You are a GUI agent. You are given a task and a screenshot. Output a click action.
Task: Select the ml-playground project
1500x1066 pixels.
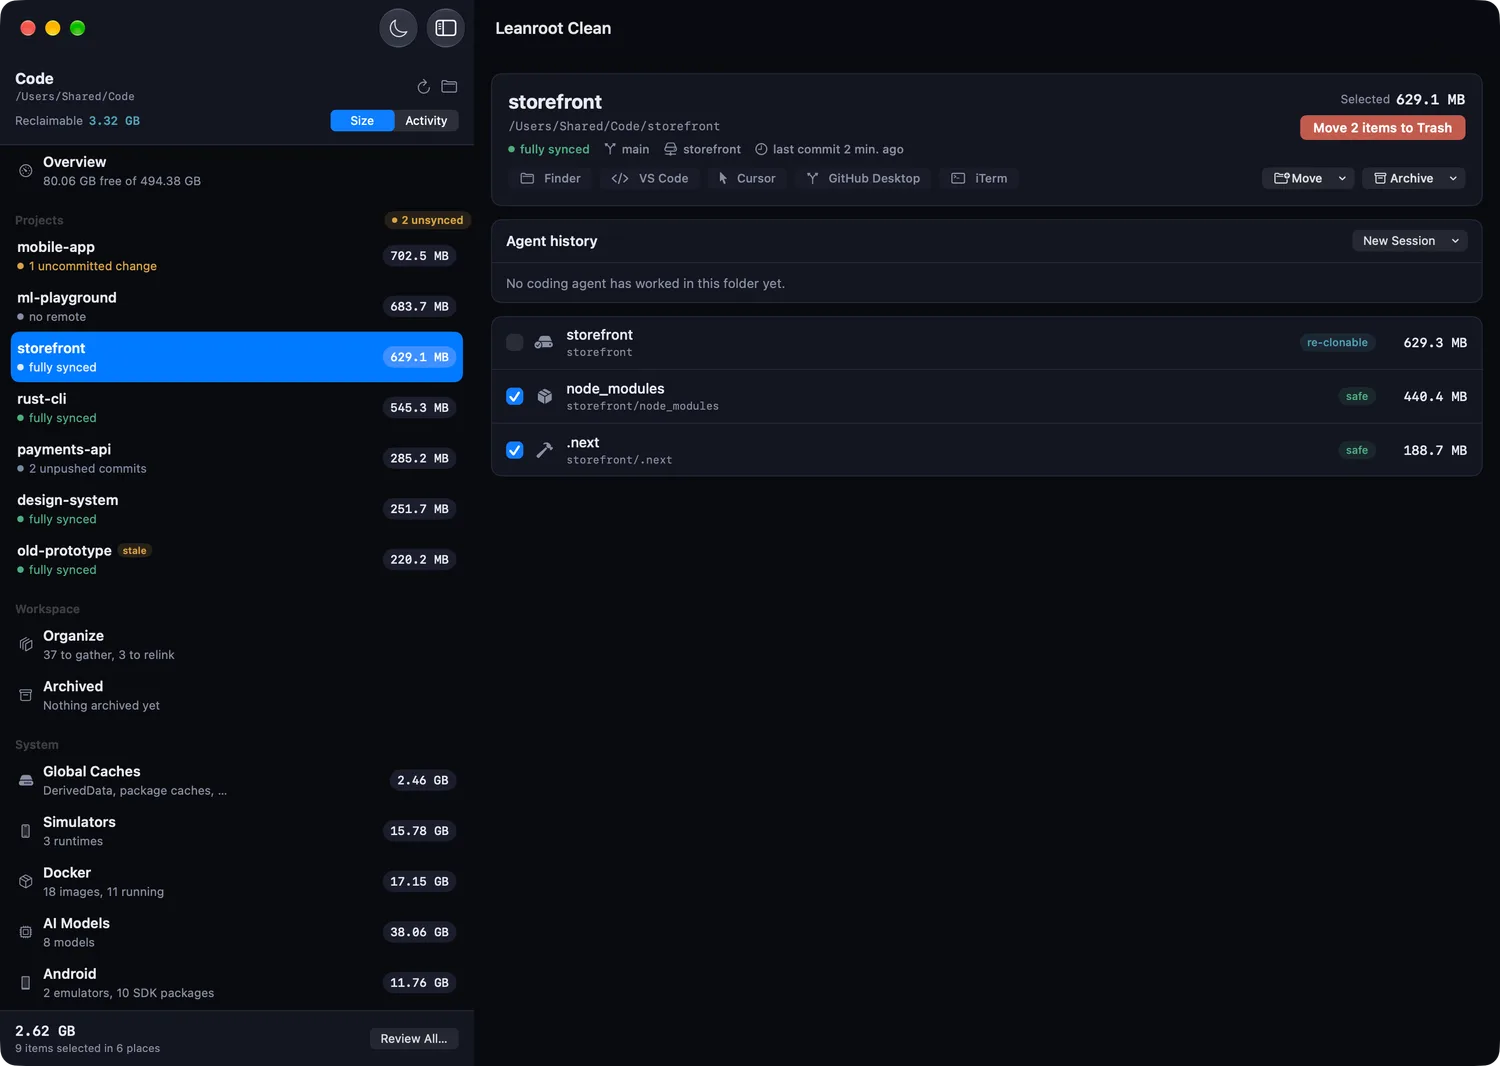pyautogui.click(x=237, y=306)
